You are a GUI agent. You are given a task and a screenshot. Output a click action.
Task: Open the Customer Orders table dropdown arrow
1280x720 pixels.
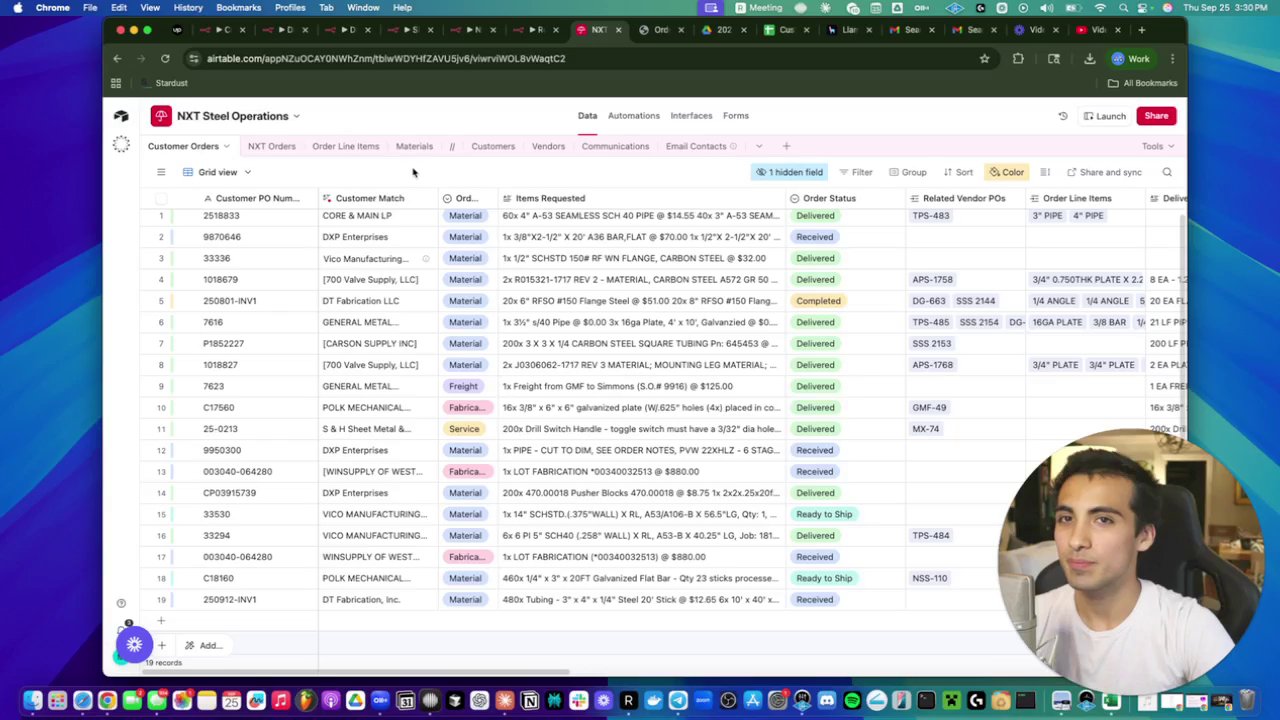[x=226, y=147]
